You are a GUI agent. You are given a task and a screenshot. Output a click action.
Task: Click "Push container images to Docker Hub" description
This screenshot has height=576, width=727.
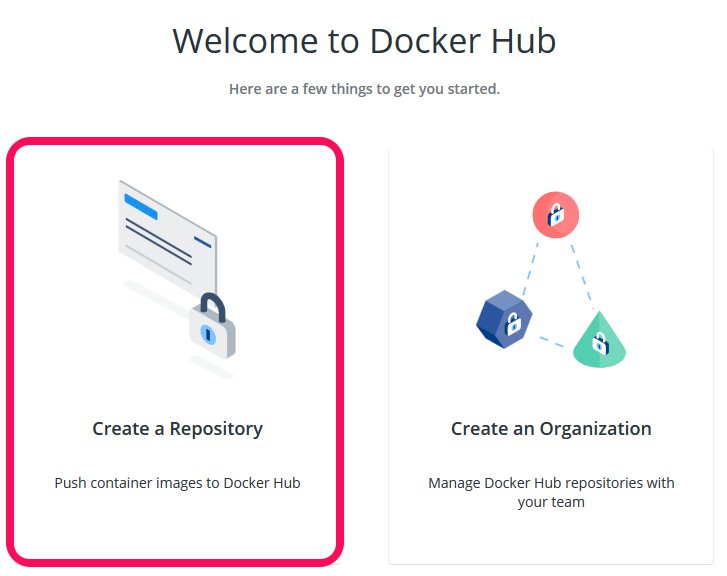pos(177,483)
